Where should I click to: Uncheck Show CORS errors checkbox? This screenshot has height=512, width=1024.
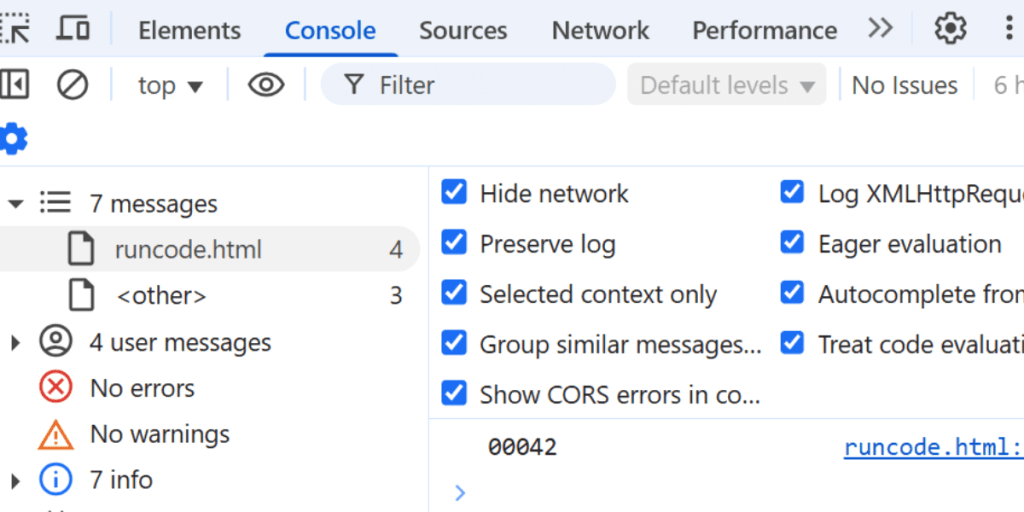pos(454,394)
